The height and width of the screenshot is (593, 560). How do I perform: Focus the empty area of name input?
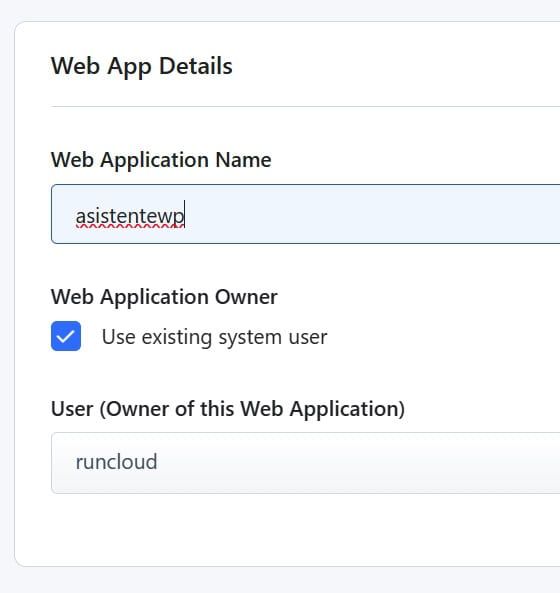tap(371, 214)
